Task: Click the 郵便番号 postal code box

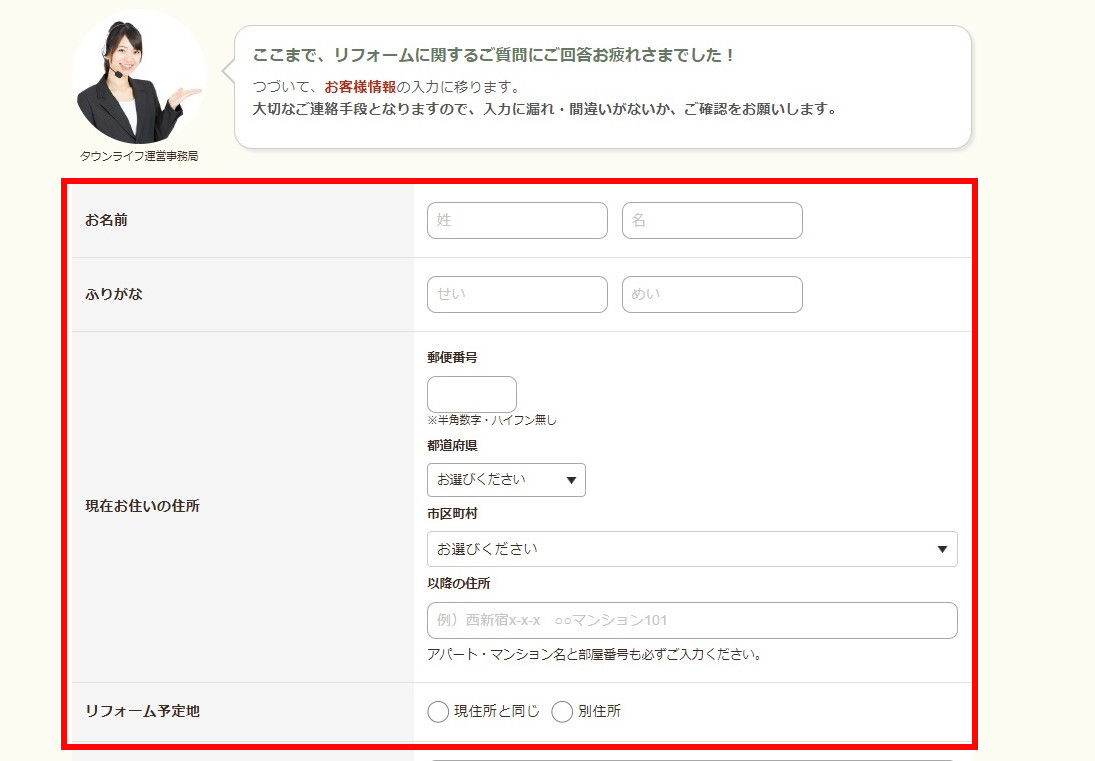Action: 472,394
